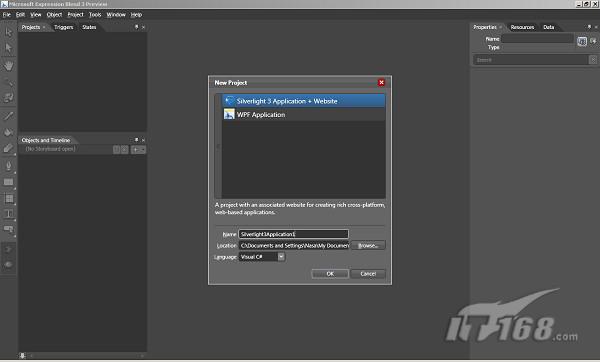Click the Properties panel Name field

click(537, 39)
